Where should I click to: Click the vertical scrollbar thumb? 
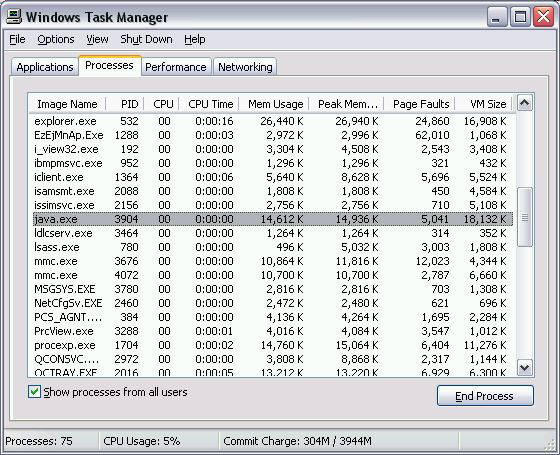tap(525, 217)
